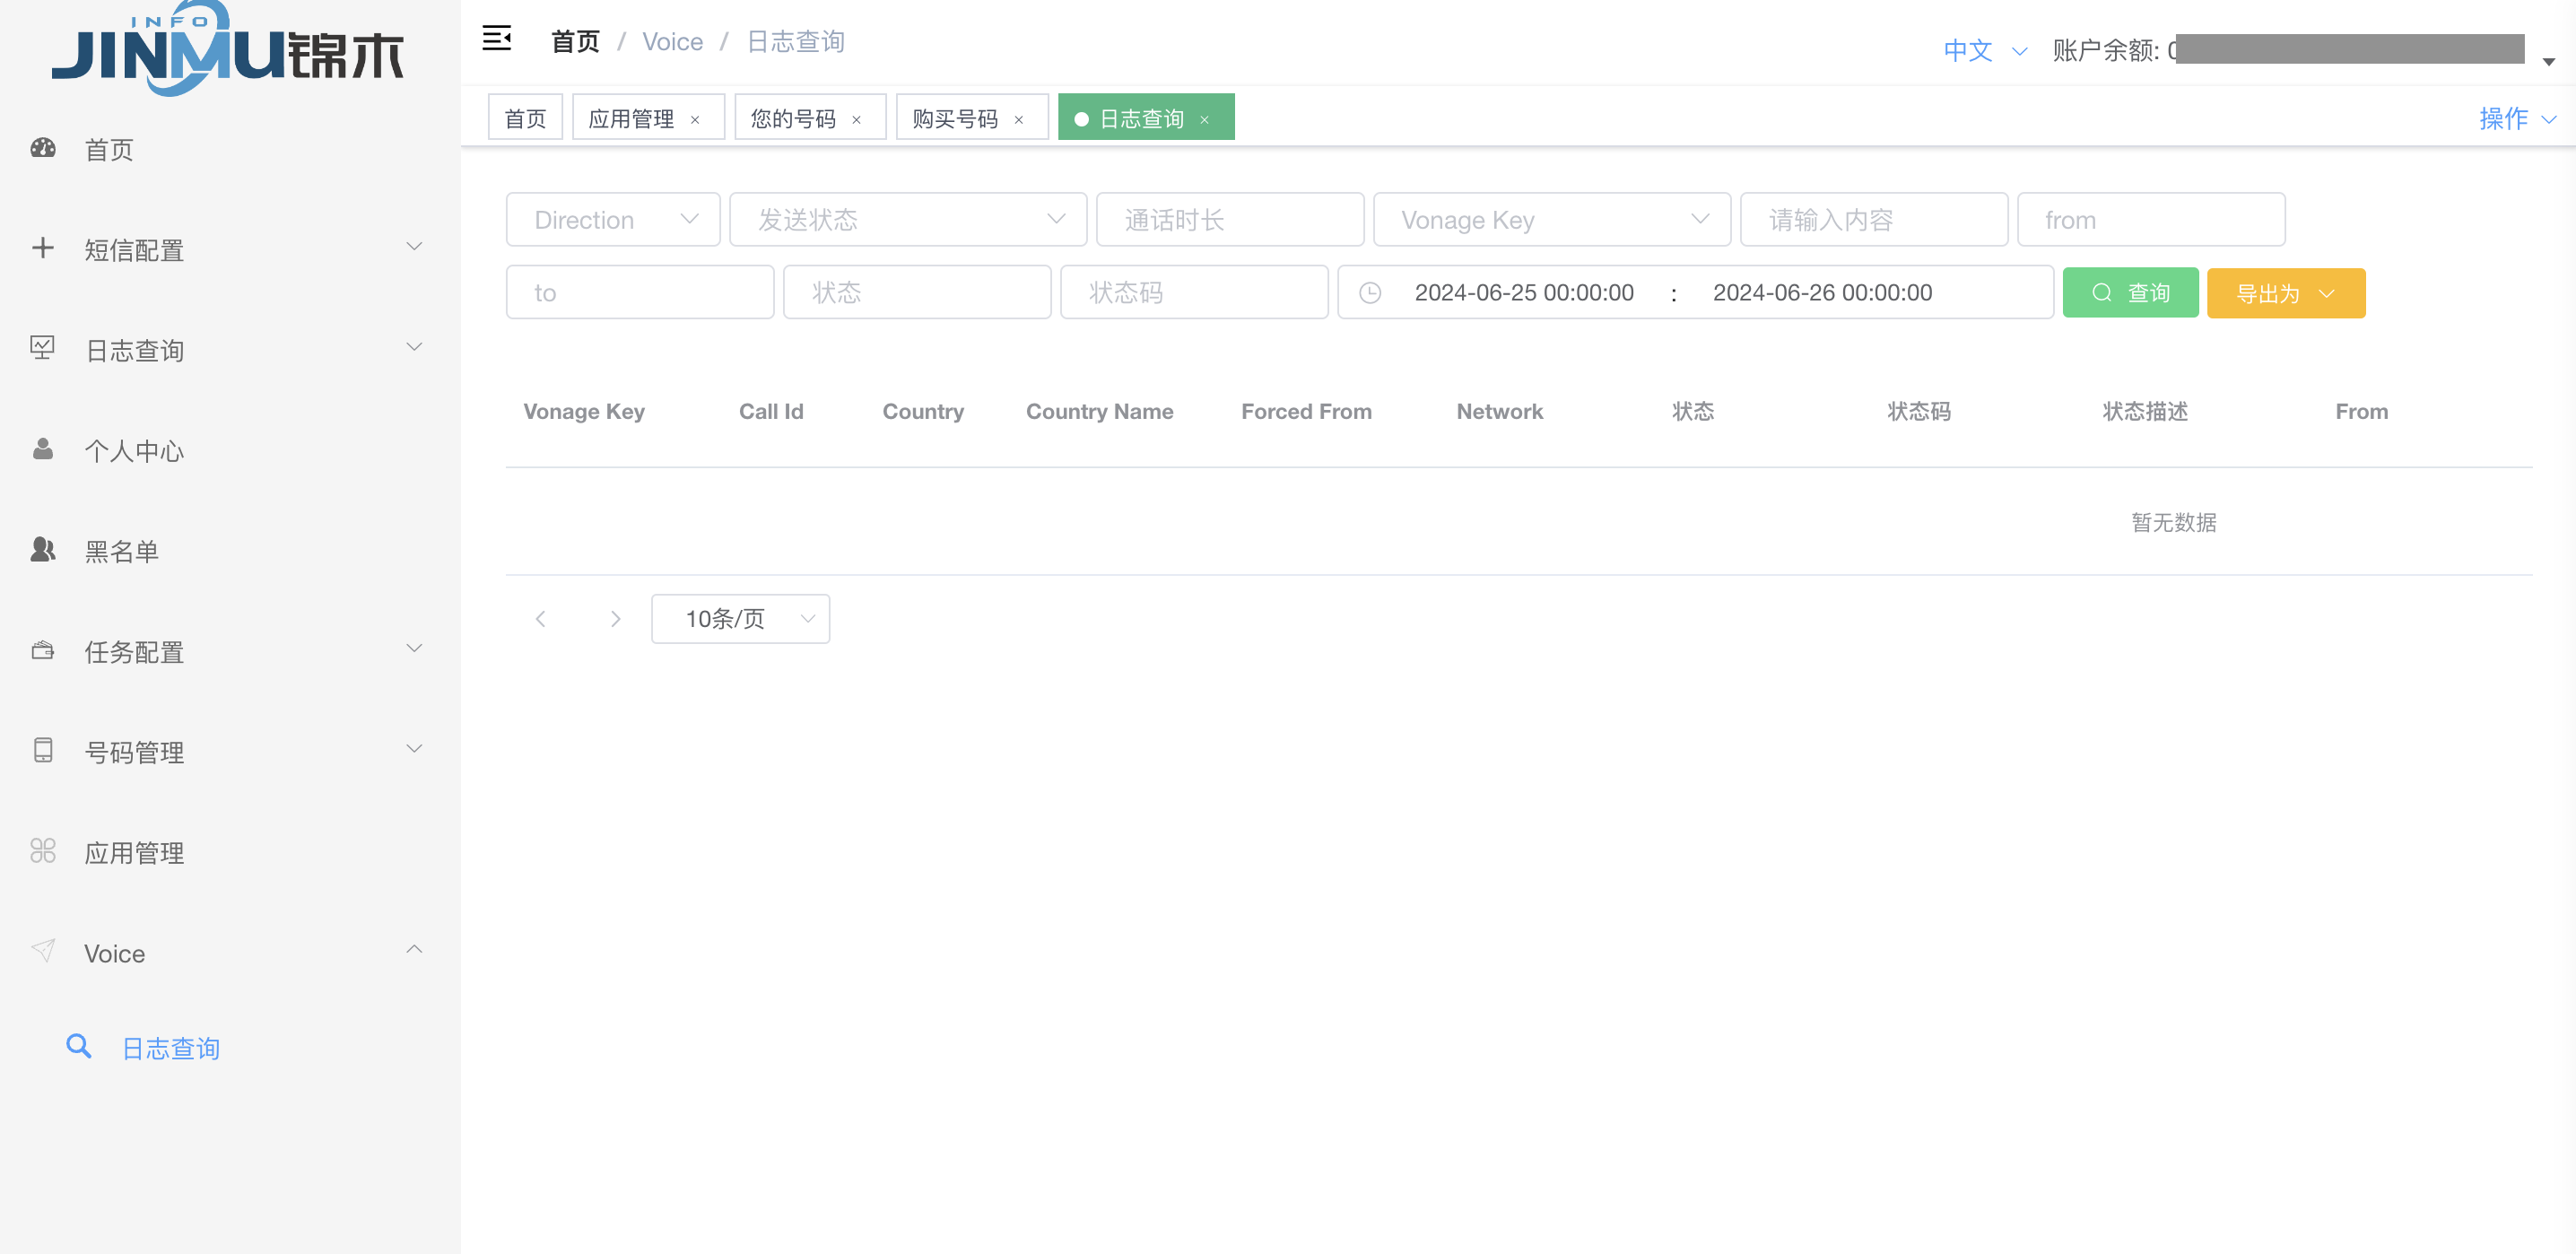Click the JINMU logo
2576x1254 pixels.
click(228, 49)
